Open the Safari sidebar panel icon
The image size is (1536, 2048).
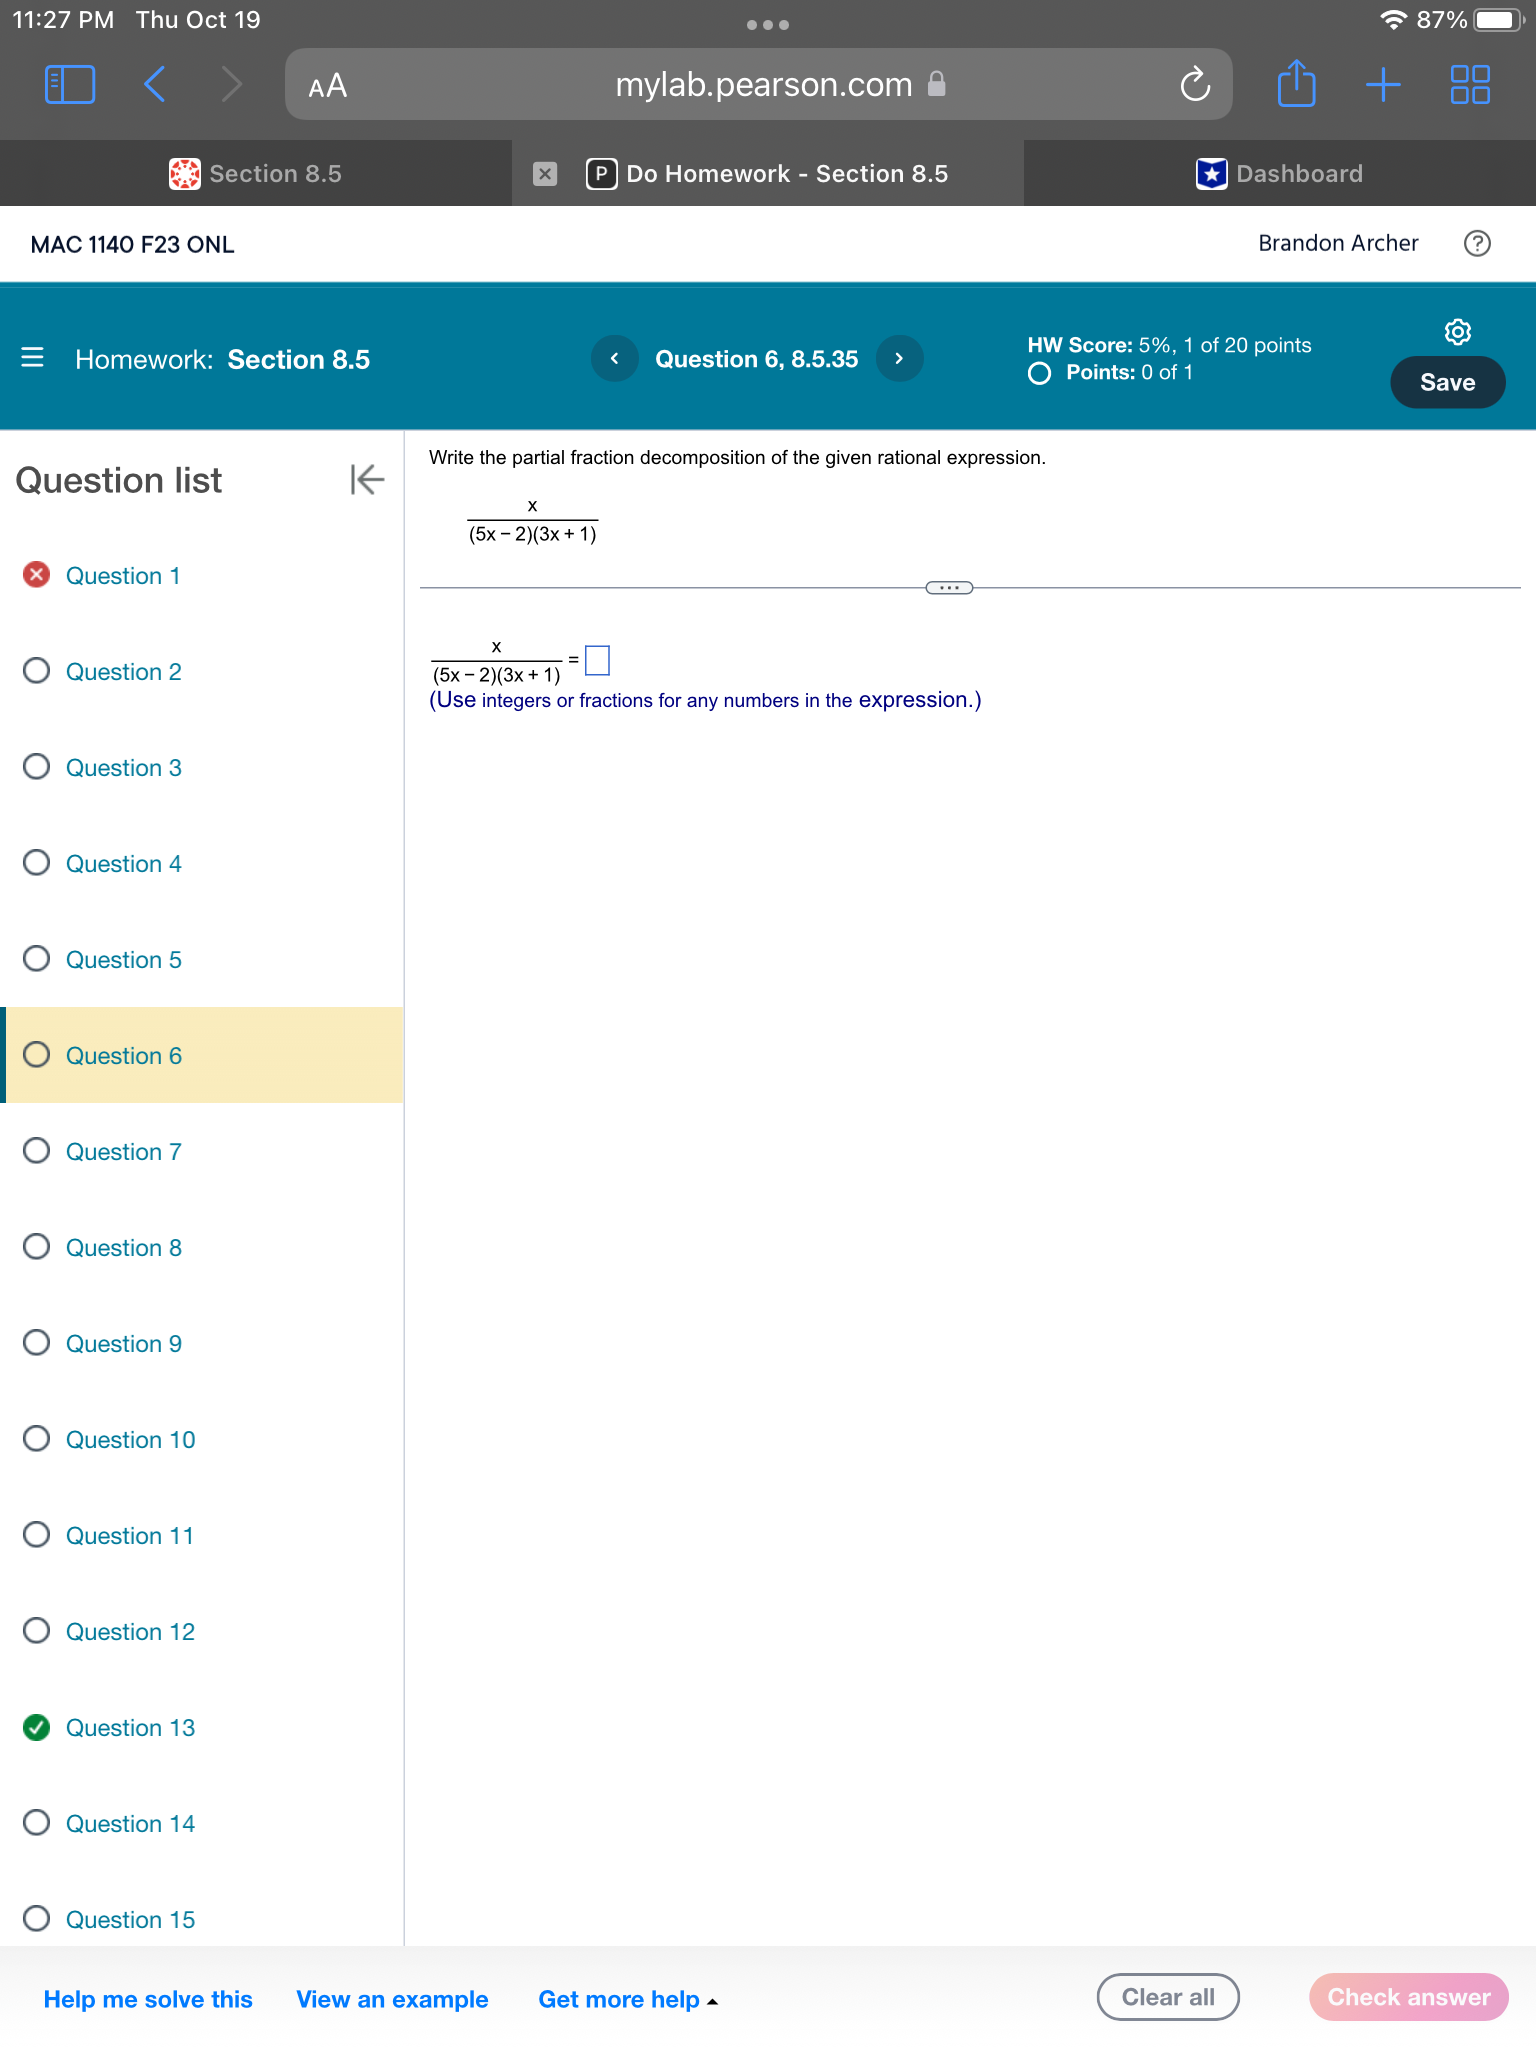coord(70,85)
